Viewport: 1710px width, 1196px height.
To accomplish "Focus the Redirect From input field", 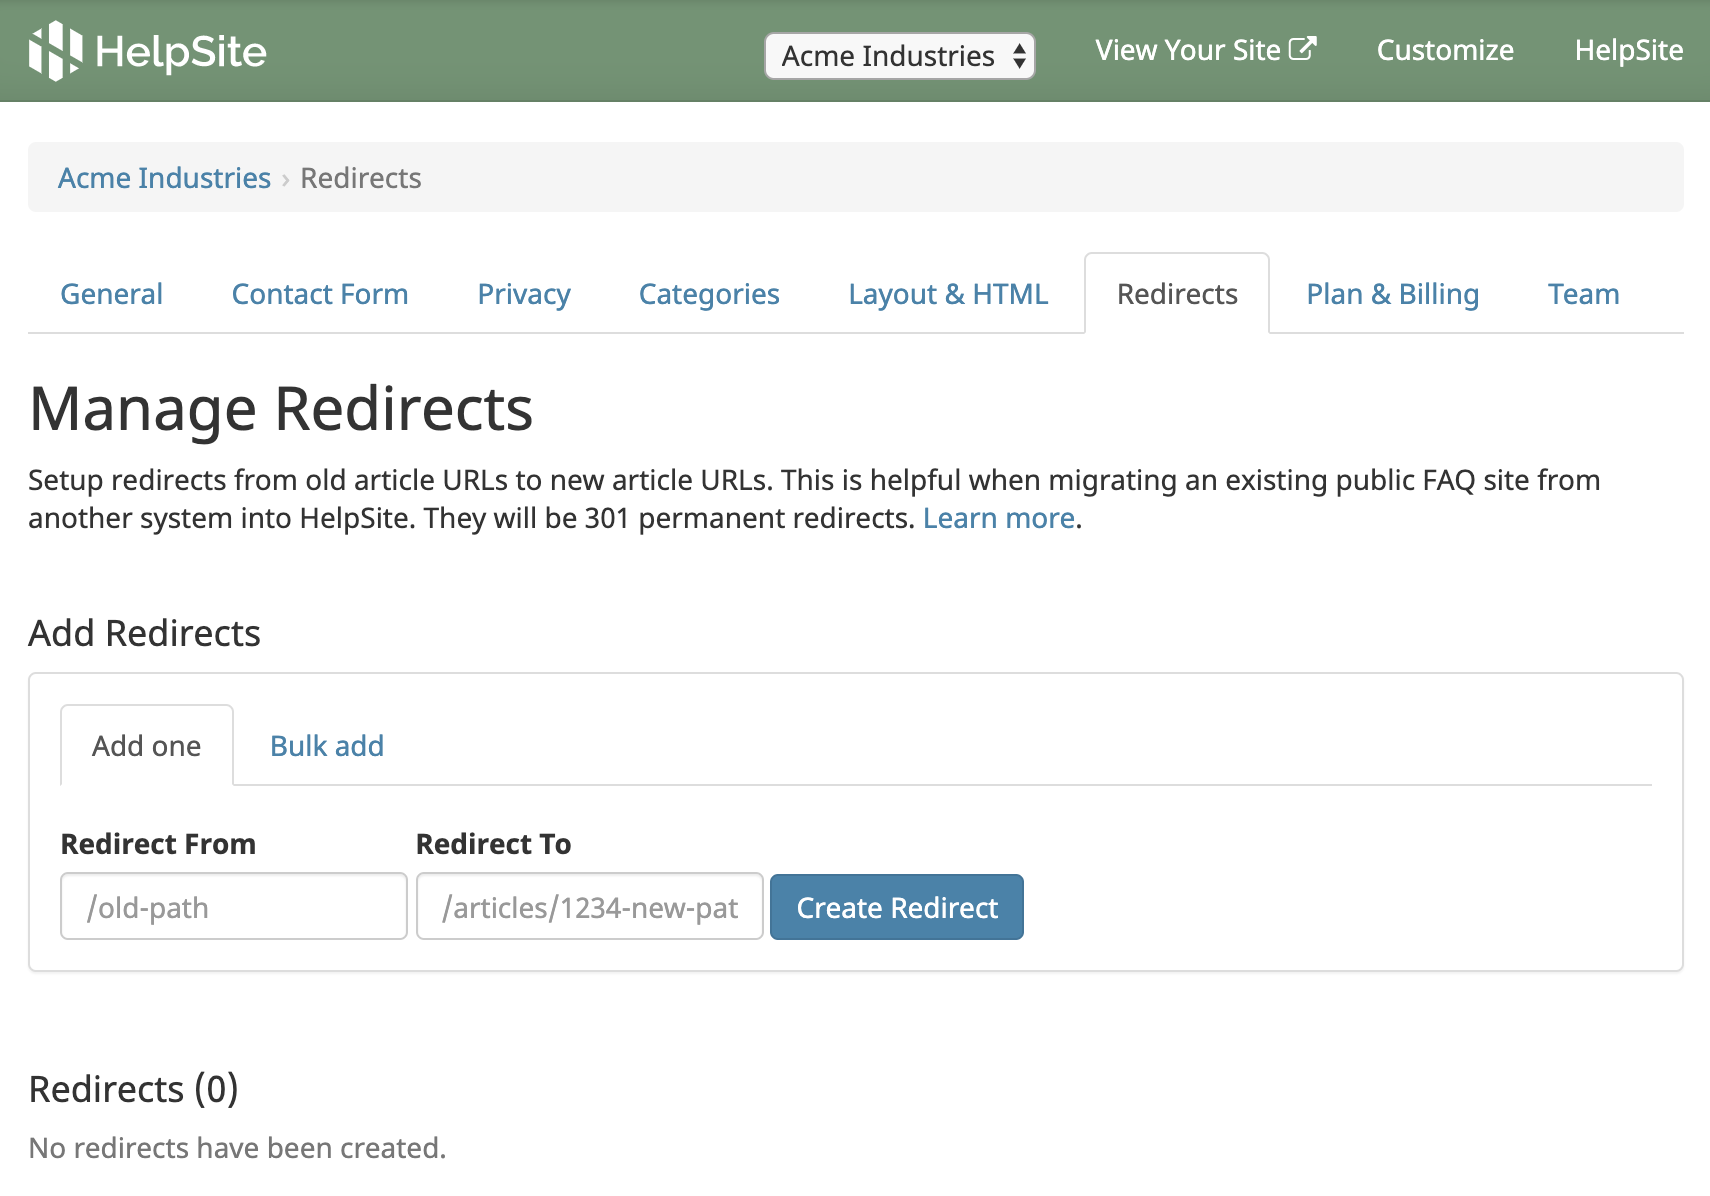I will [234, 906].
